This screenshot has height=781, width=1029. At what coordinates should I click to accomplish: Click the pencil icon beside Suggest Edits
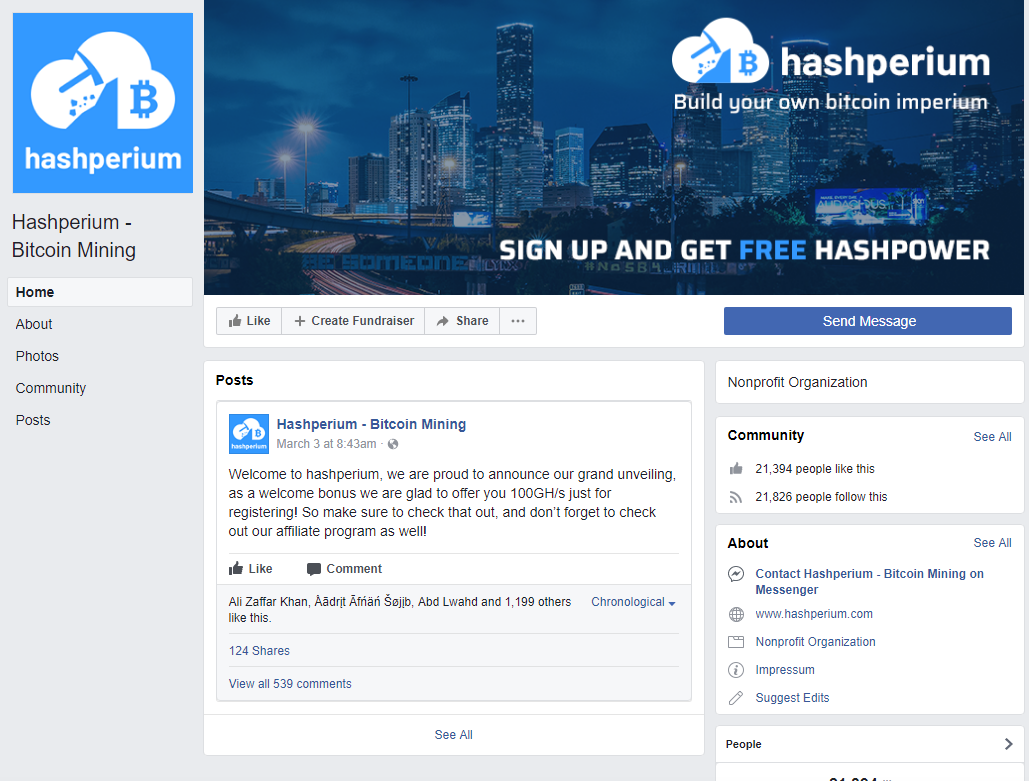click(736, 698)
